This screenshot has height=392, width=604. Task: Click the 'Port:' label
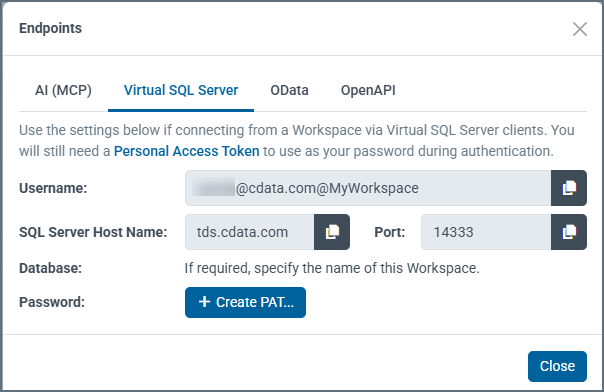click(389, 232)
